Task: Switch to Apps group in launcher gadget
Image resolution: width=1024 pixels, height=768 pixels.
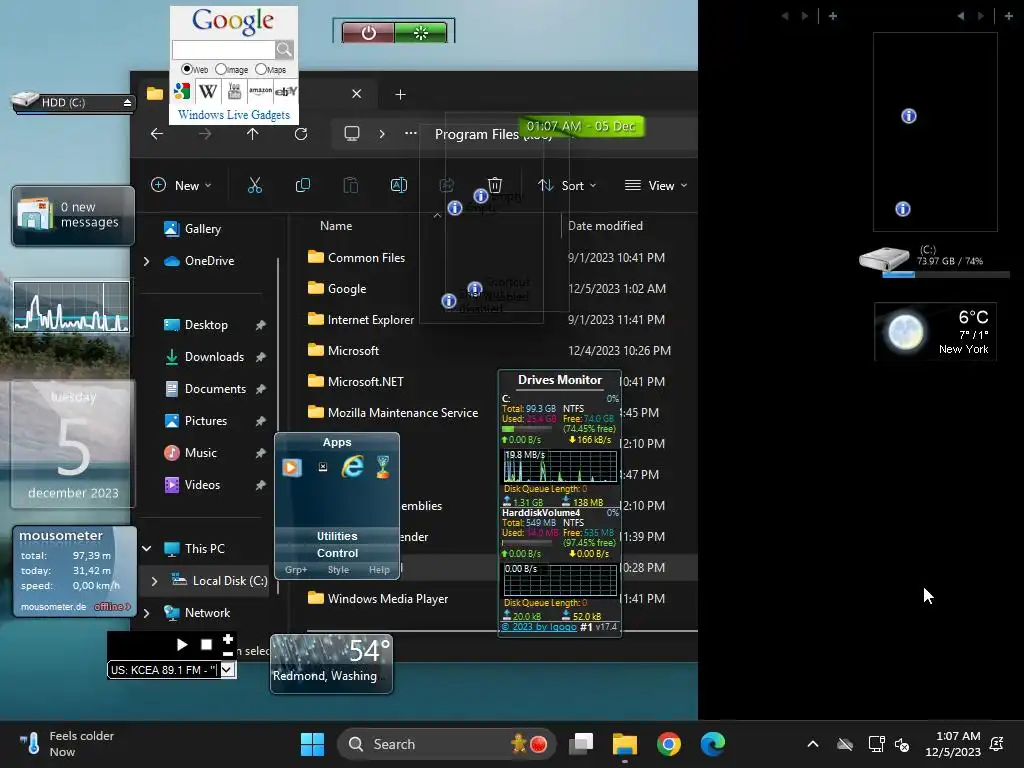Action: pyautogui.click(x=337, y=442)
